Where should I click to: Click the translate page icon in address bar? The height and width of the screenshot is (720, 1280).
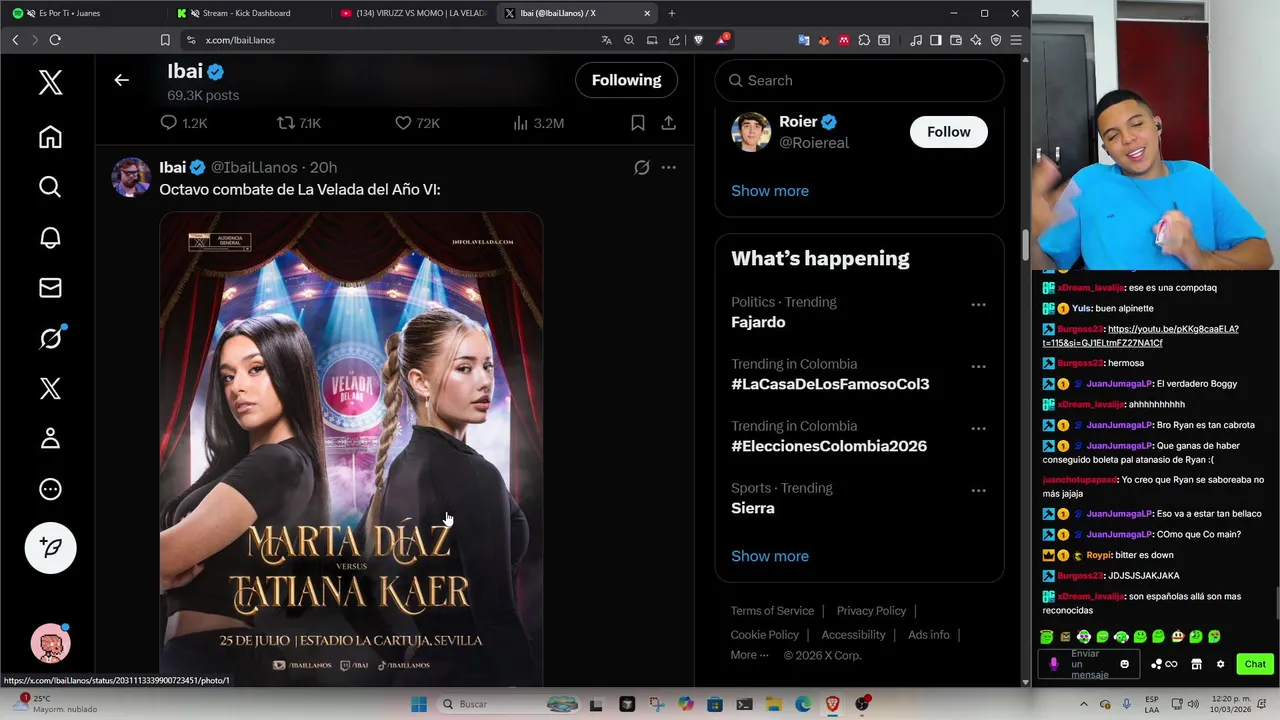(606, 40)
